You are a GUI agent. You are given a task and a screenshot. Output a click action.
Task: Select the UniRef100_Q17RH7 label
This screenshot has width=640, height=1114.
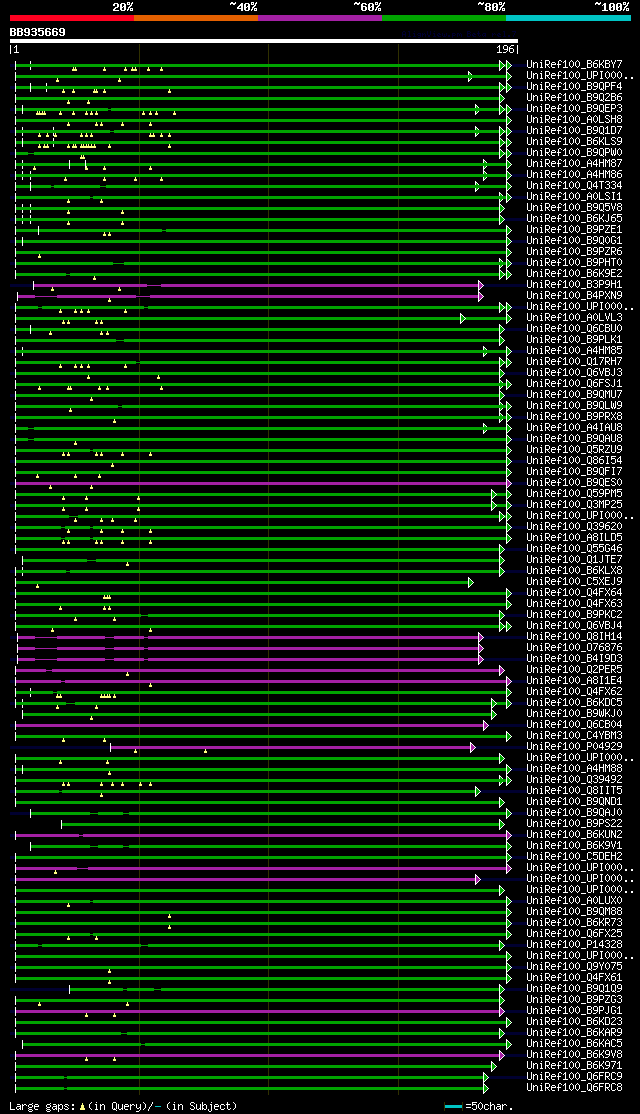(575, 362)
